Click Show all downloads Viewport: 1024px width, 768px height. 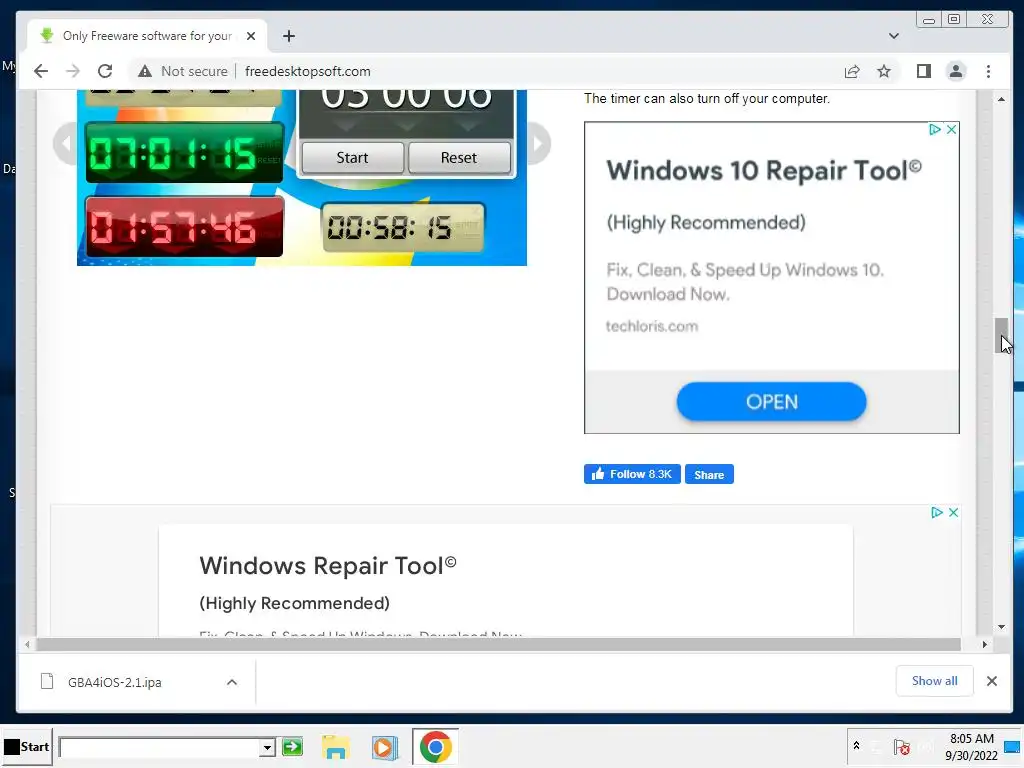pos(935,681)
